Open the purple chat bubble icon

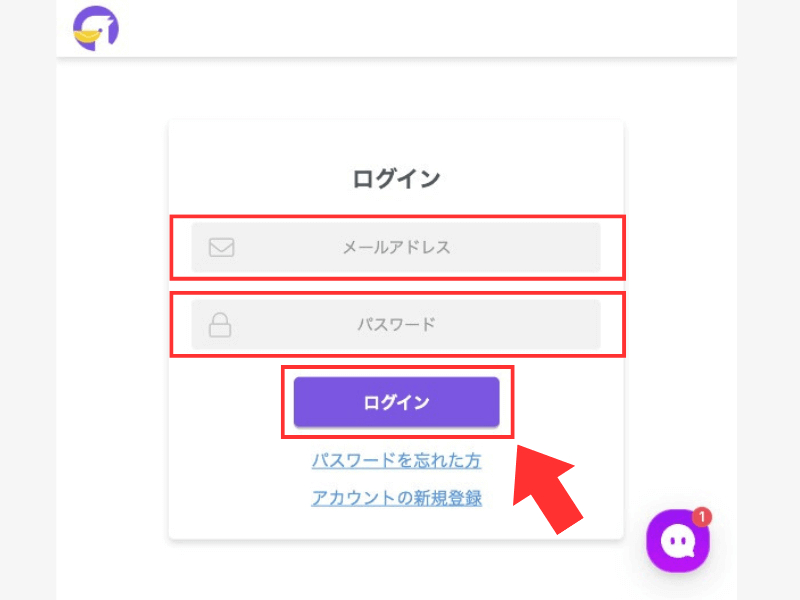[x=678, y=540]
